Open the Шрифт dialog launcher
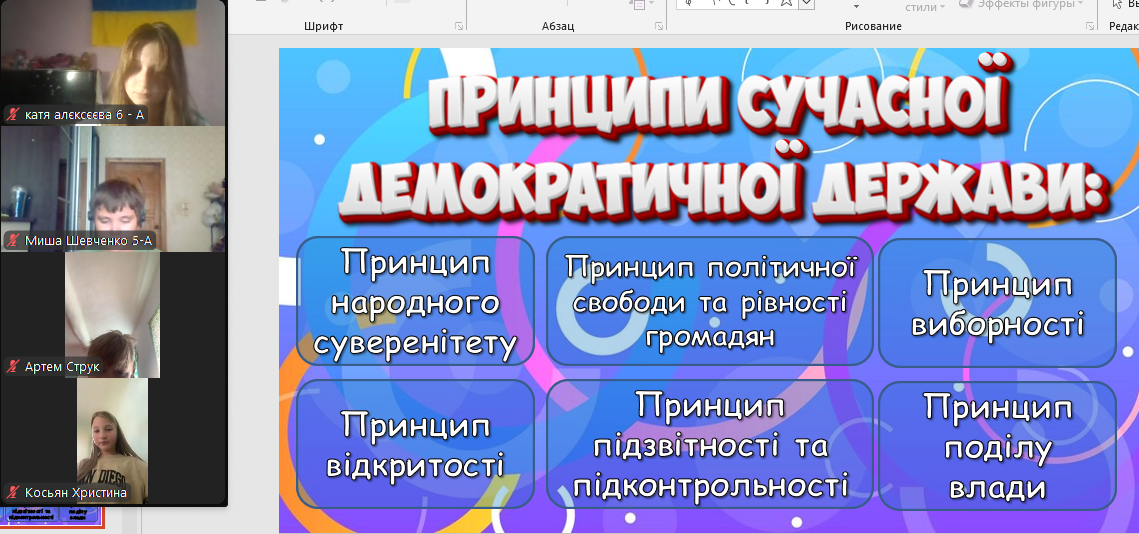 point(459,26)
